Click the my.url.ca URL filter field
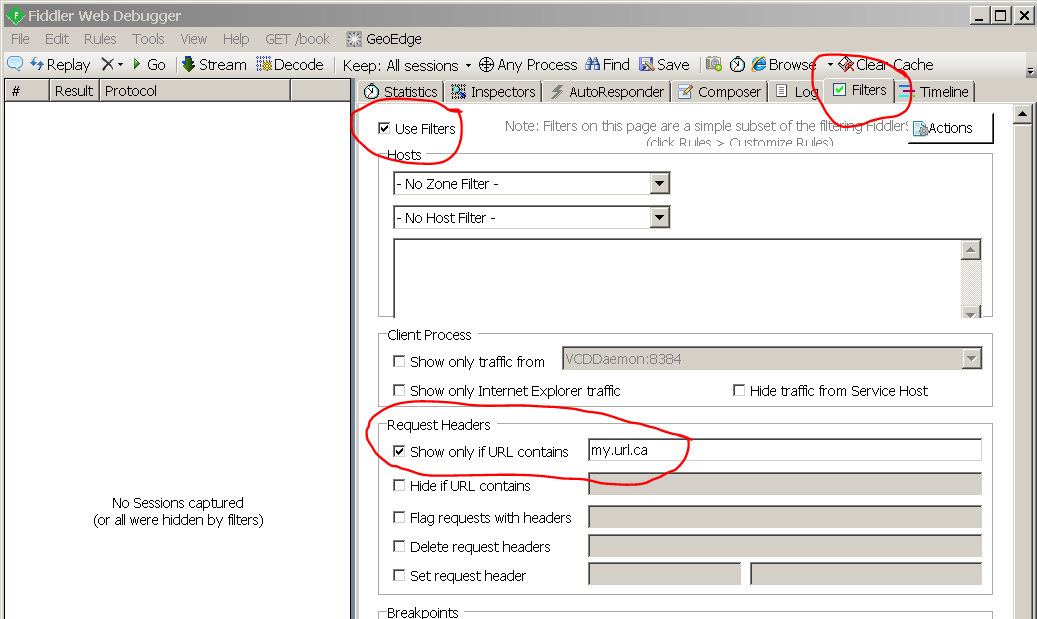This screenshot has width=1037, height=619. (784, 450)
